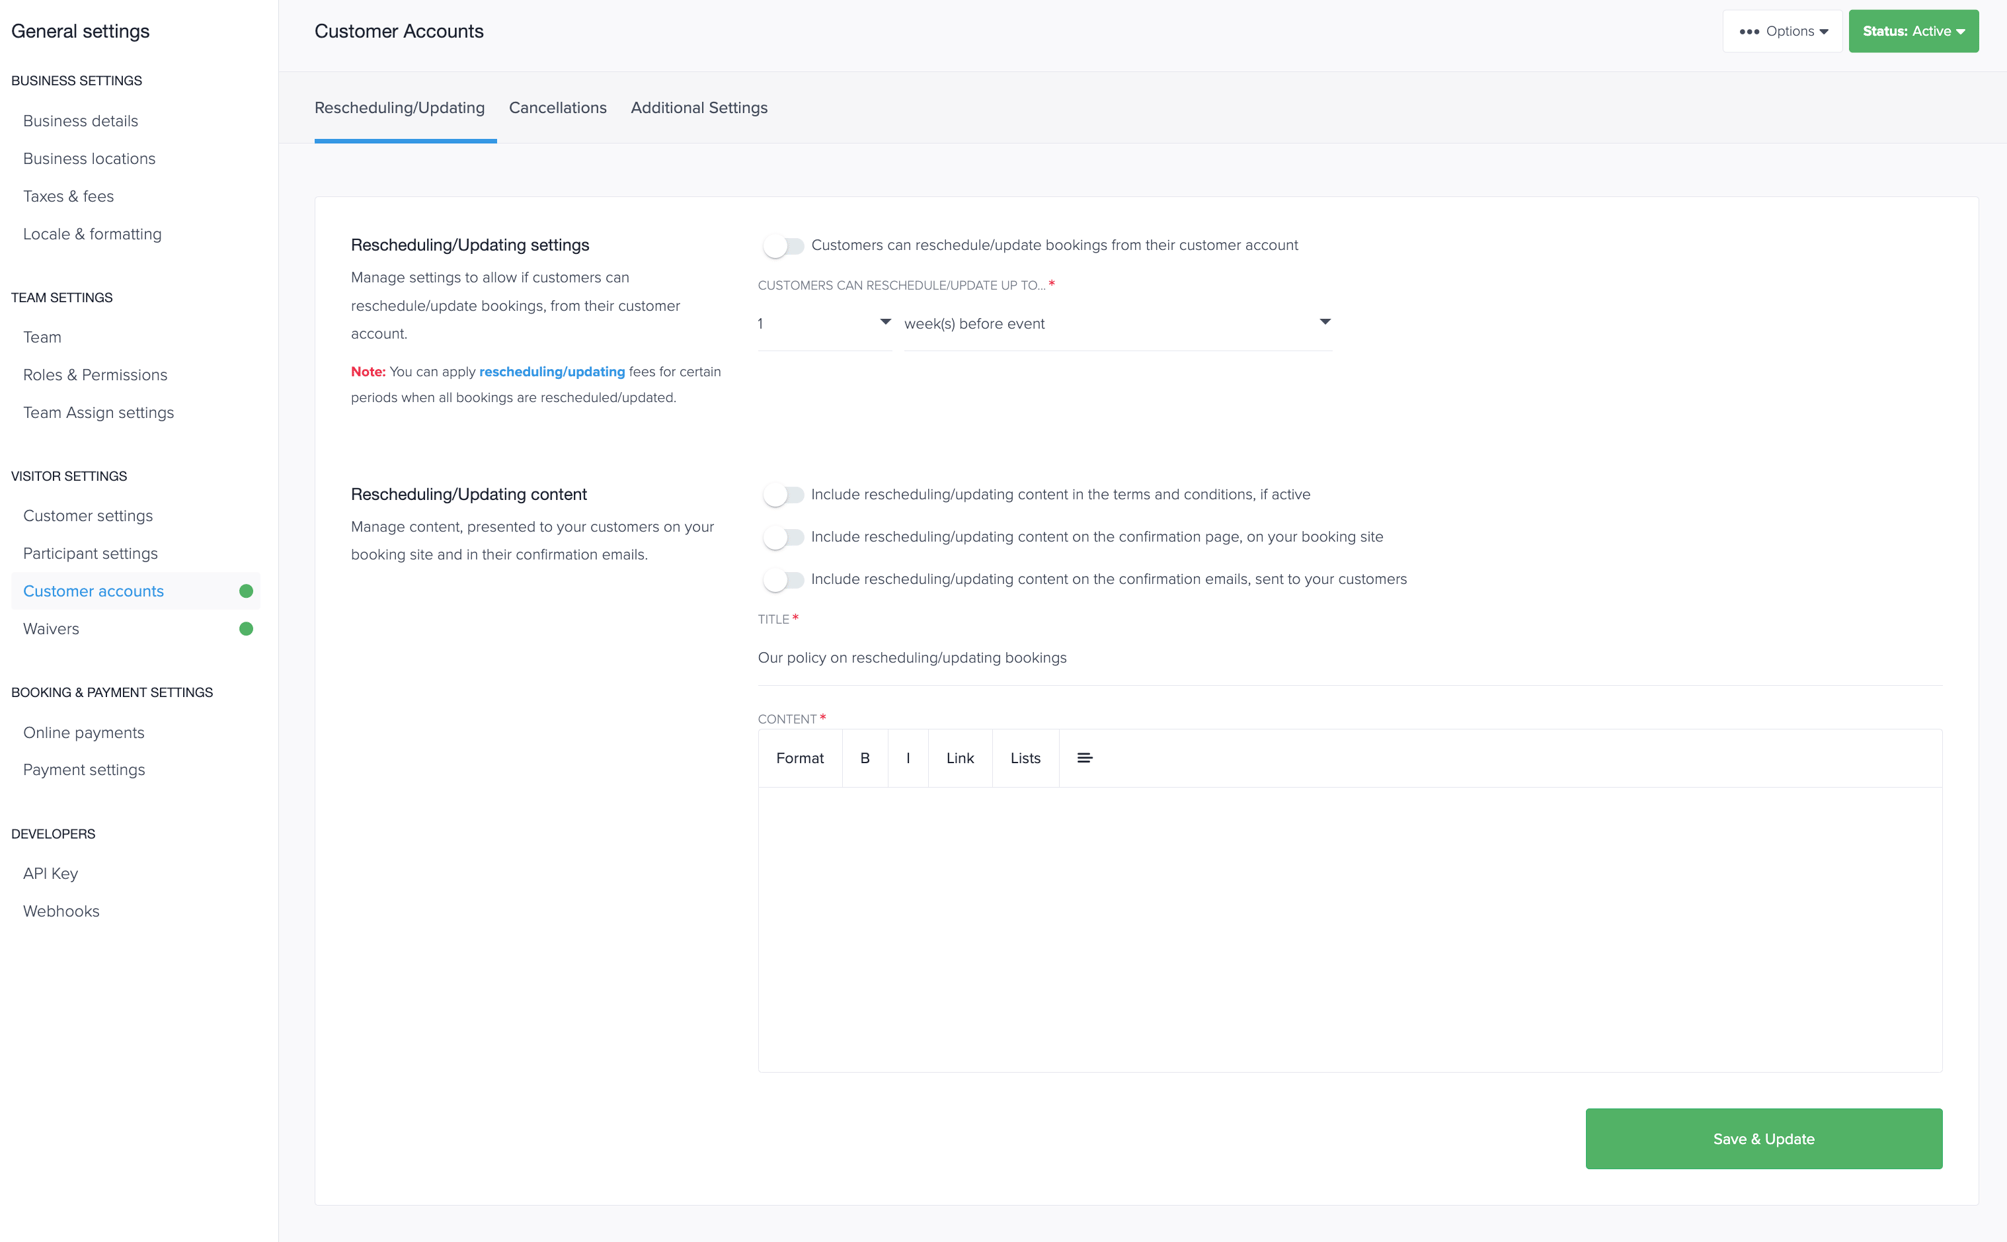
Task: Toggle rescheduling content in terms and conditions
Action: (783, 494)
